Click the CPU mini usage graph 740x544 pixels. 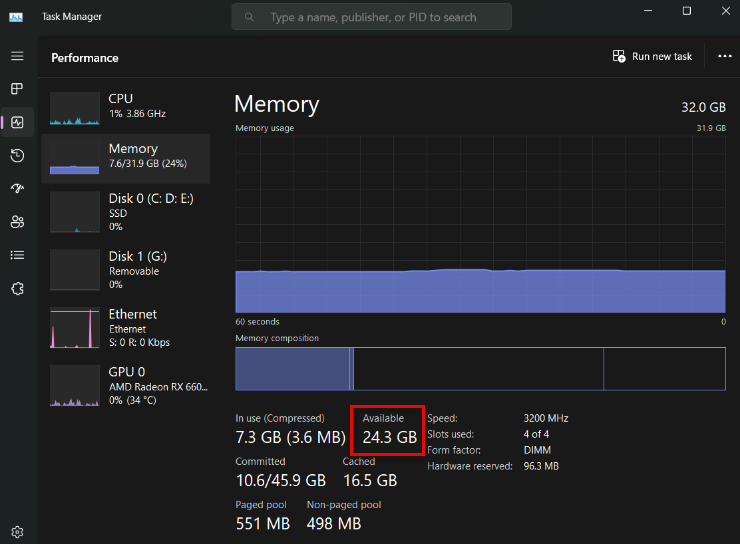click(x=75, y=109)
